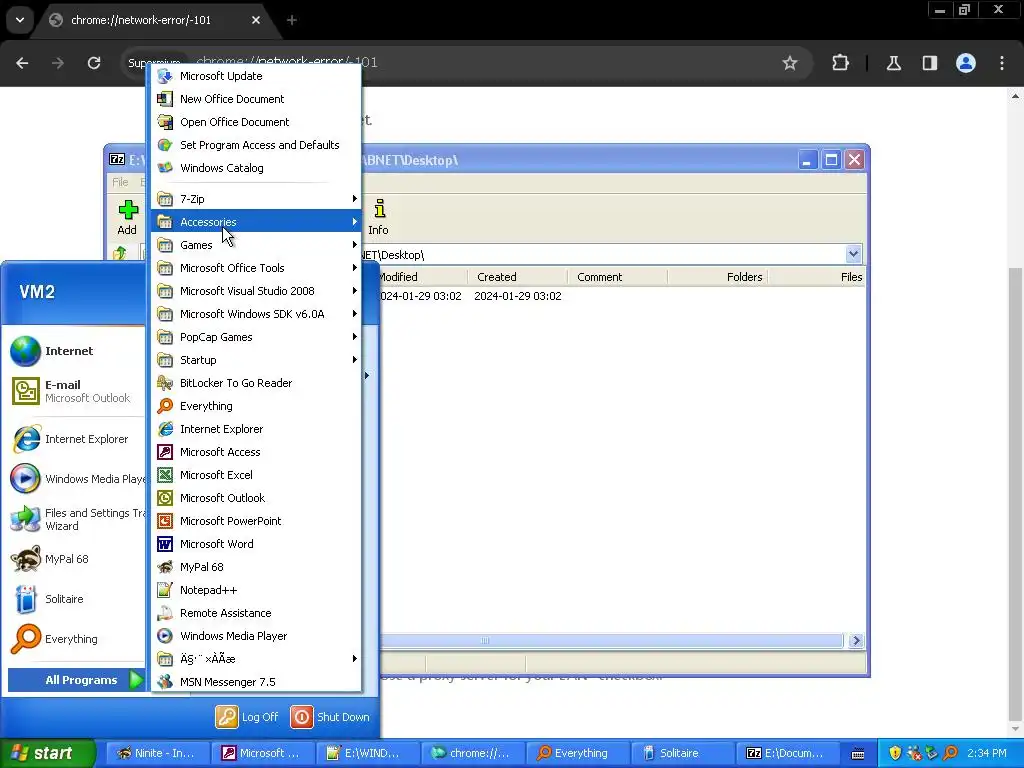Open Internet Explorer from All Programs list
Screen dimensions: 1024x768
tap(256, 429)
